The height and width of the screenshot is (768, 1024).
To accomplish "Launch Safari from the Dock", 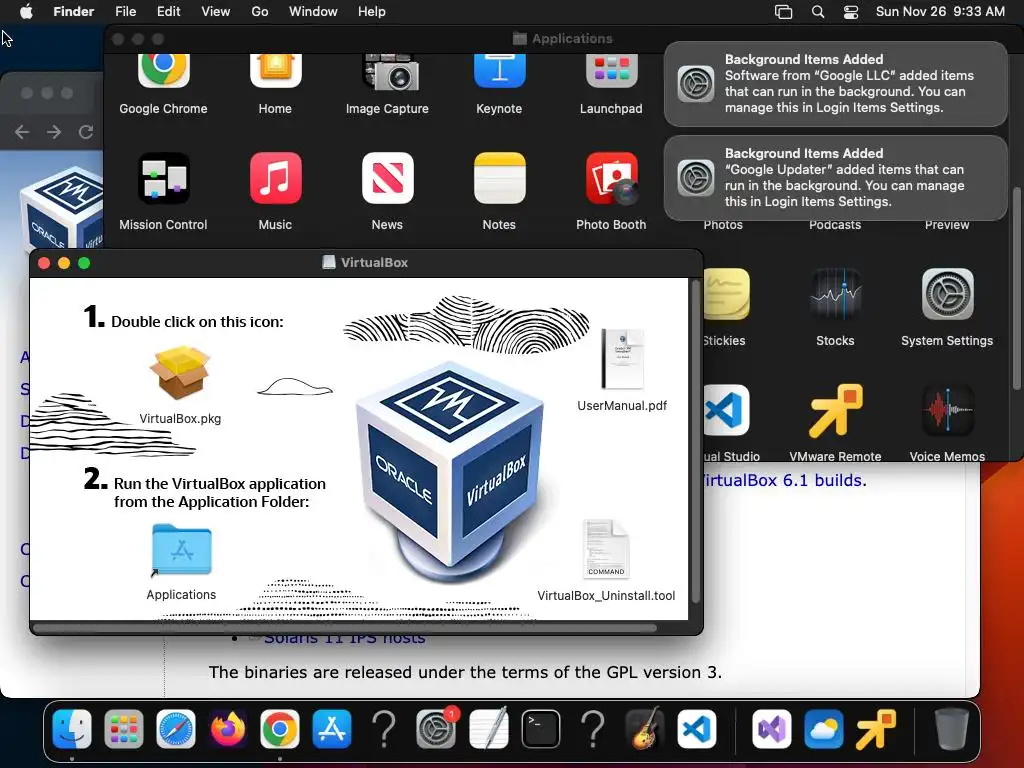I will tap(176, 729).
